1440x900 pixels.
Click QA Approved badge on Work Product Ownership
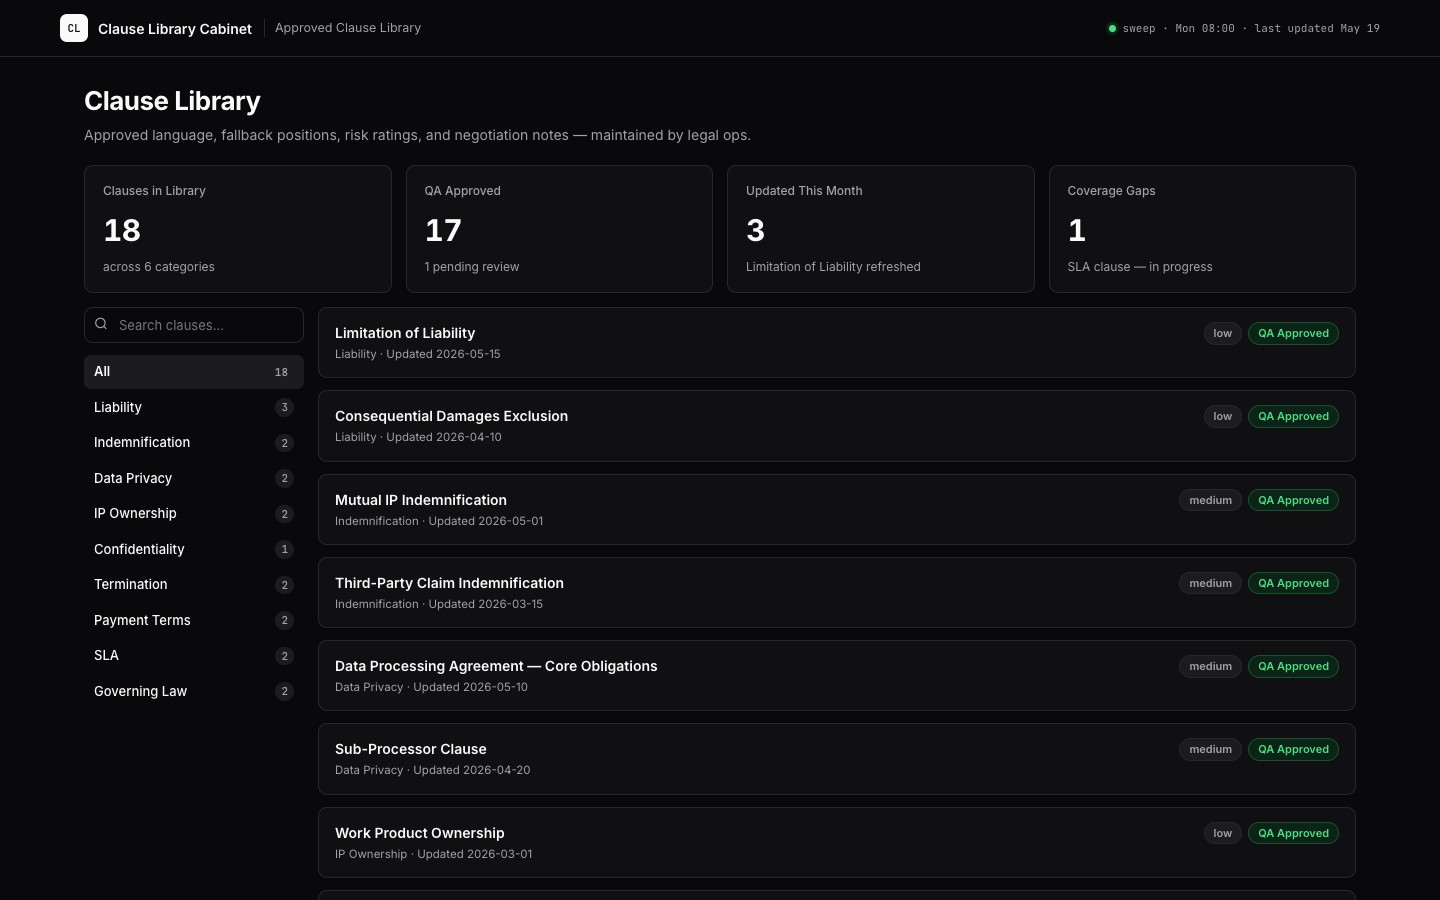[x=1293, y=833]
